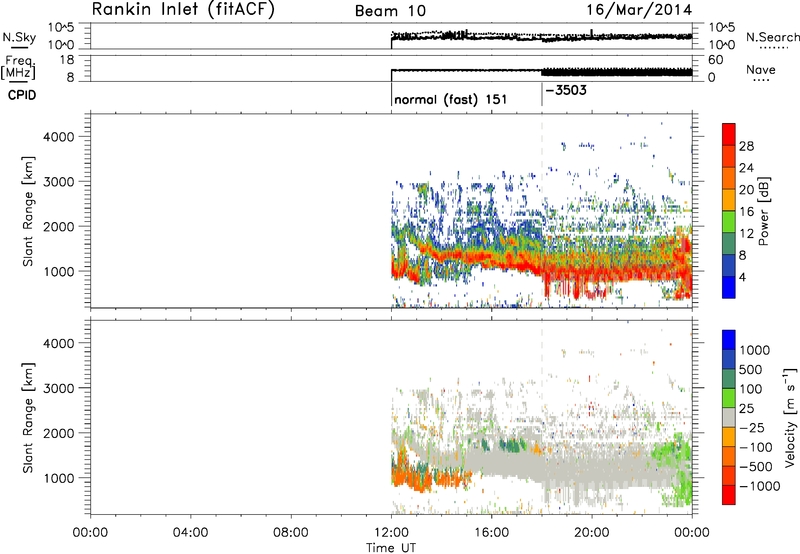Click the 20:00 time tick label
Screen dimensions: 800x554
(x=592, y=533)
